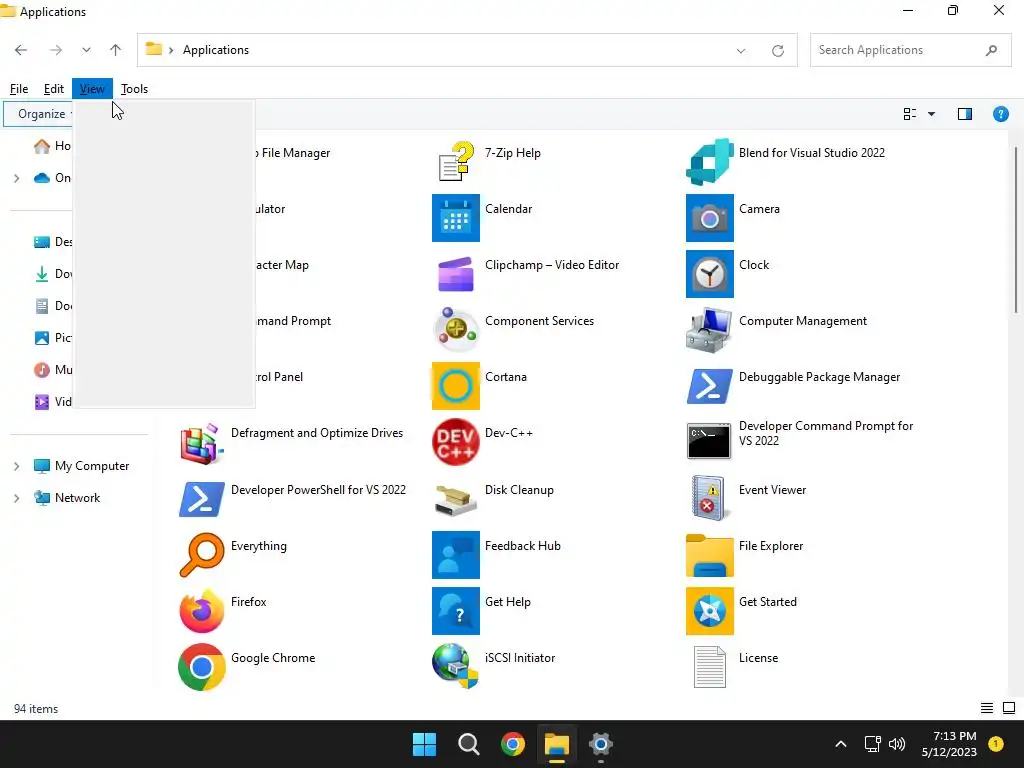Open Defragment and Optimize Drives icon
1024x768 pixels.
(x=201, y=442)
